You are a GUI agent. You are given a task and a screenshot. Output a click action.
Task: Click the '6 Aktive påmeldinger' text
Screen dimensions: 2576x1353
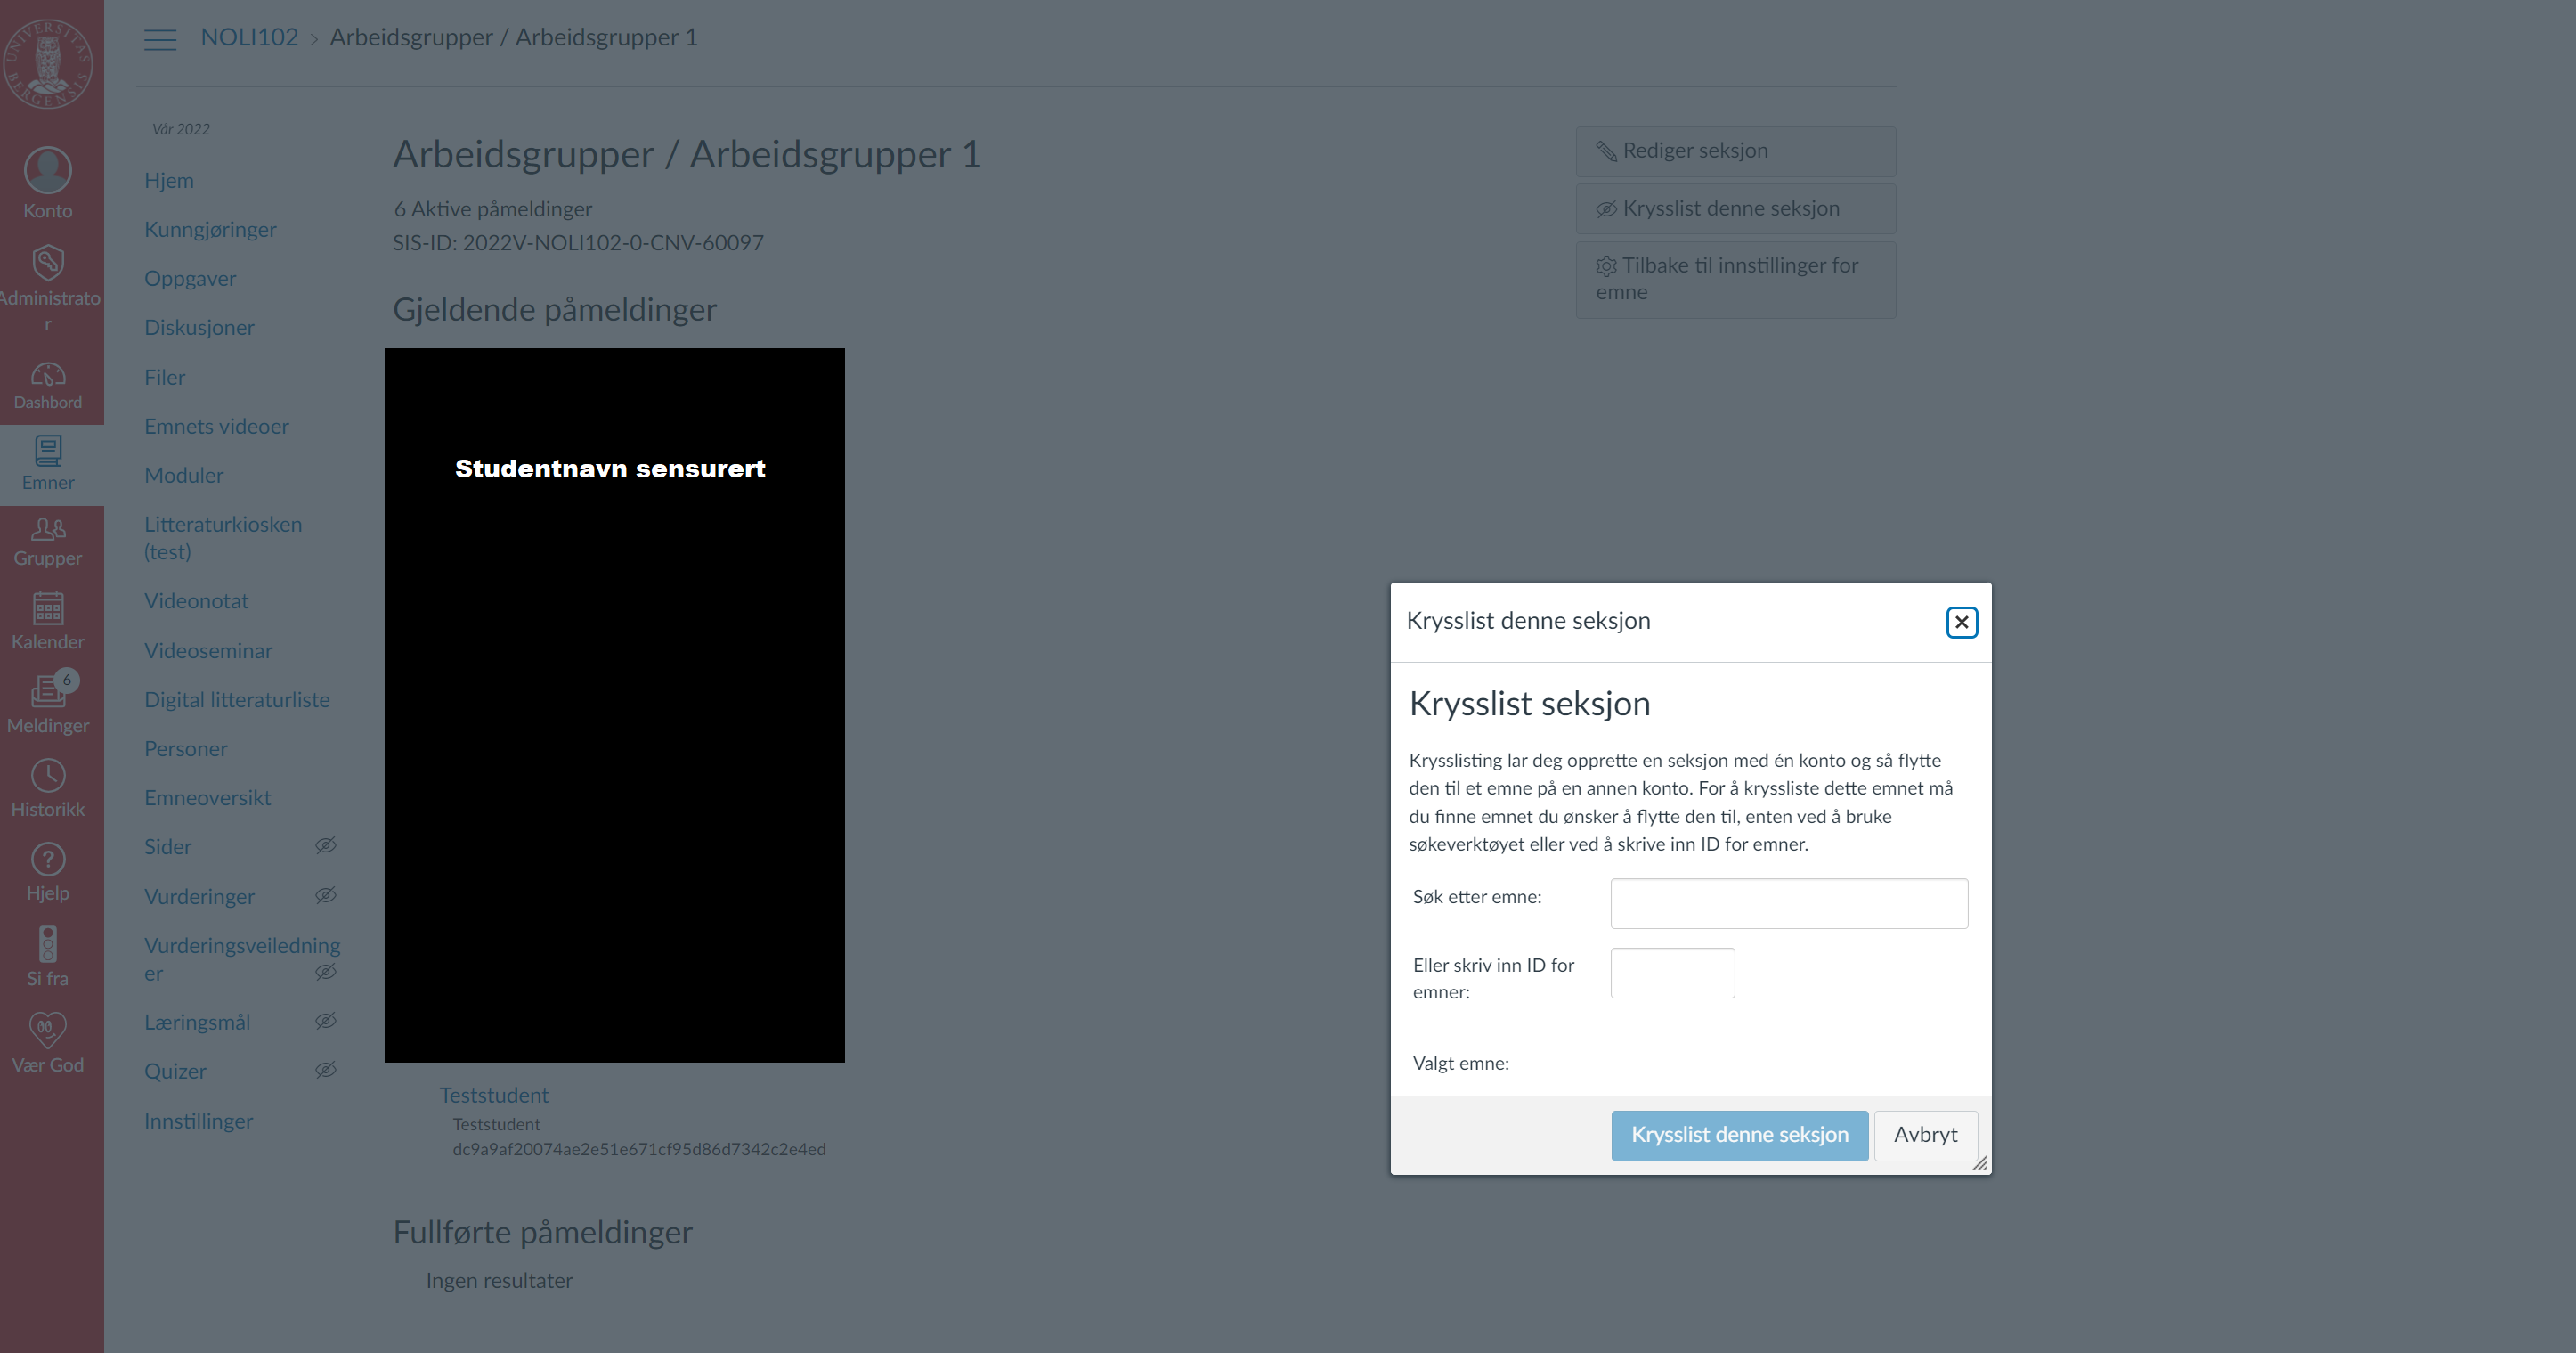tap(493, 209)
